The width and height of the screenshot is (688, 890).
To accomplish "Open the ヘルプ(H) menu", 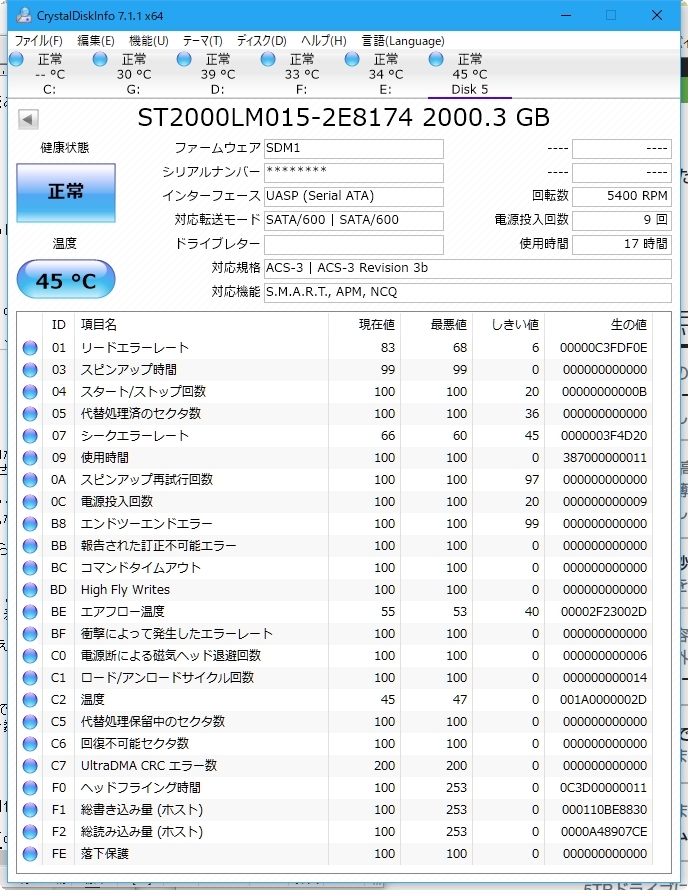I will tap(324, 41).
